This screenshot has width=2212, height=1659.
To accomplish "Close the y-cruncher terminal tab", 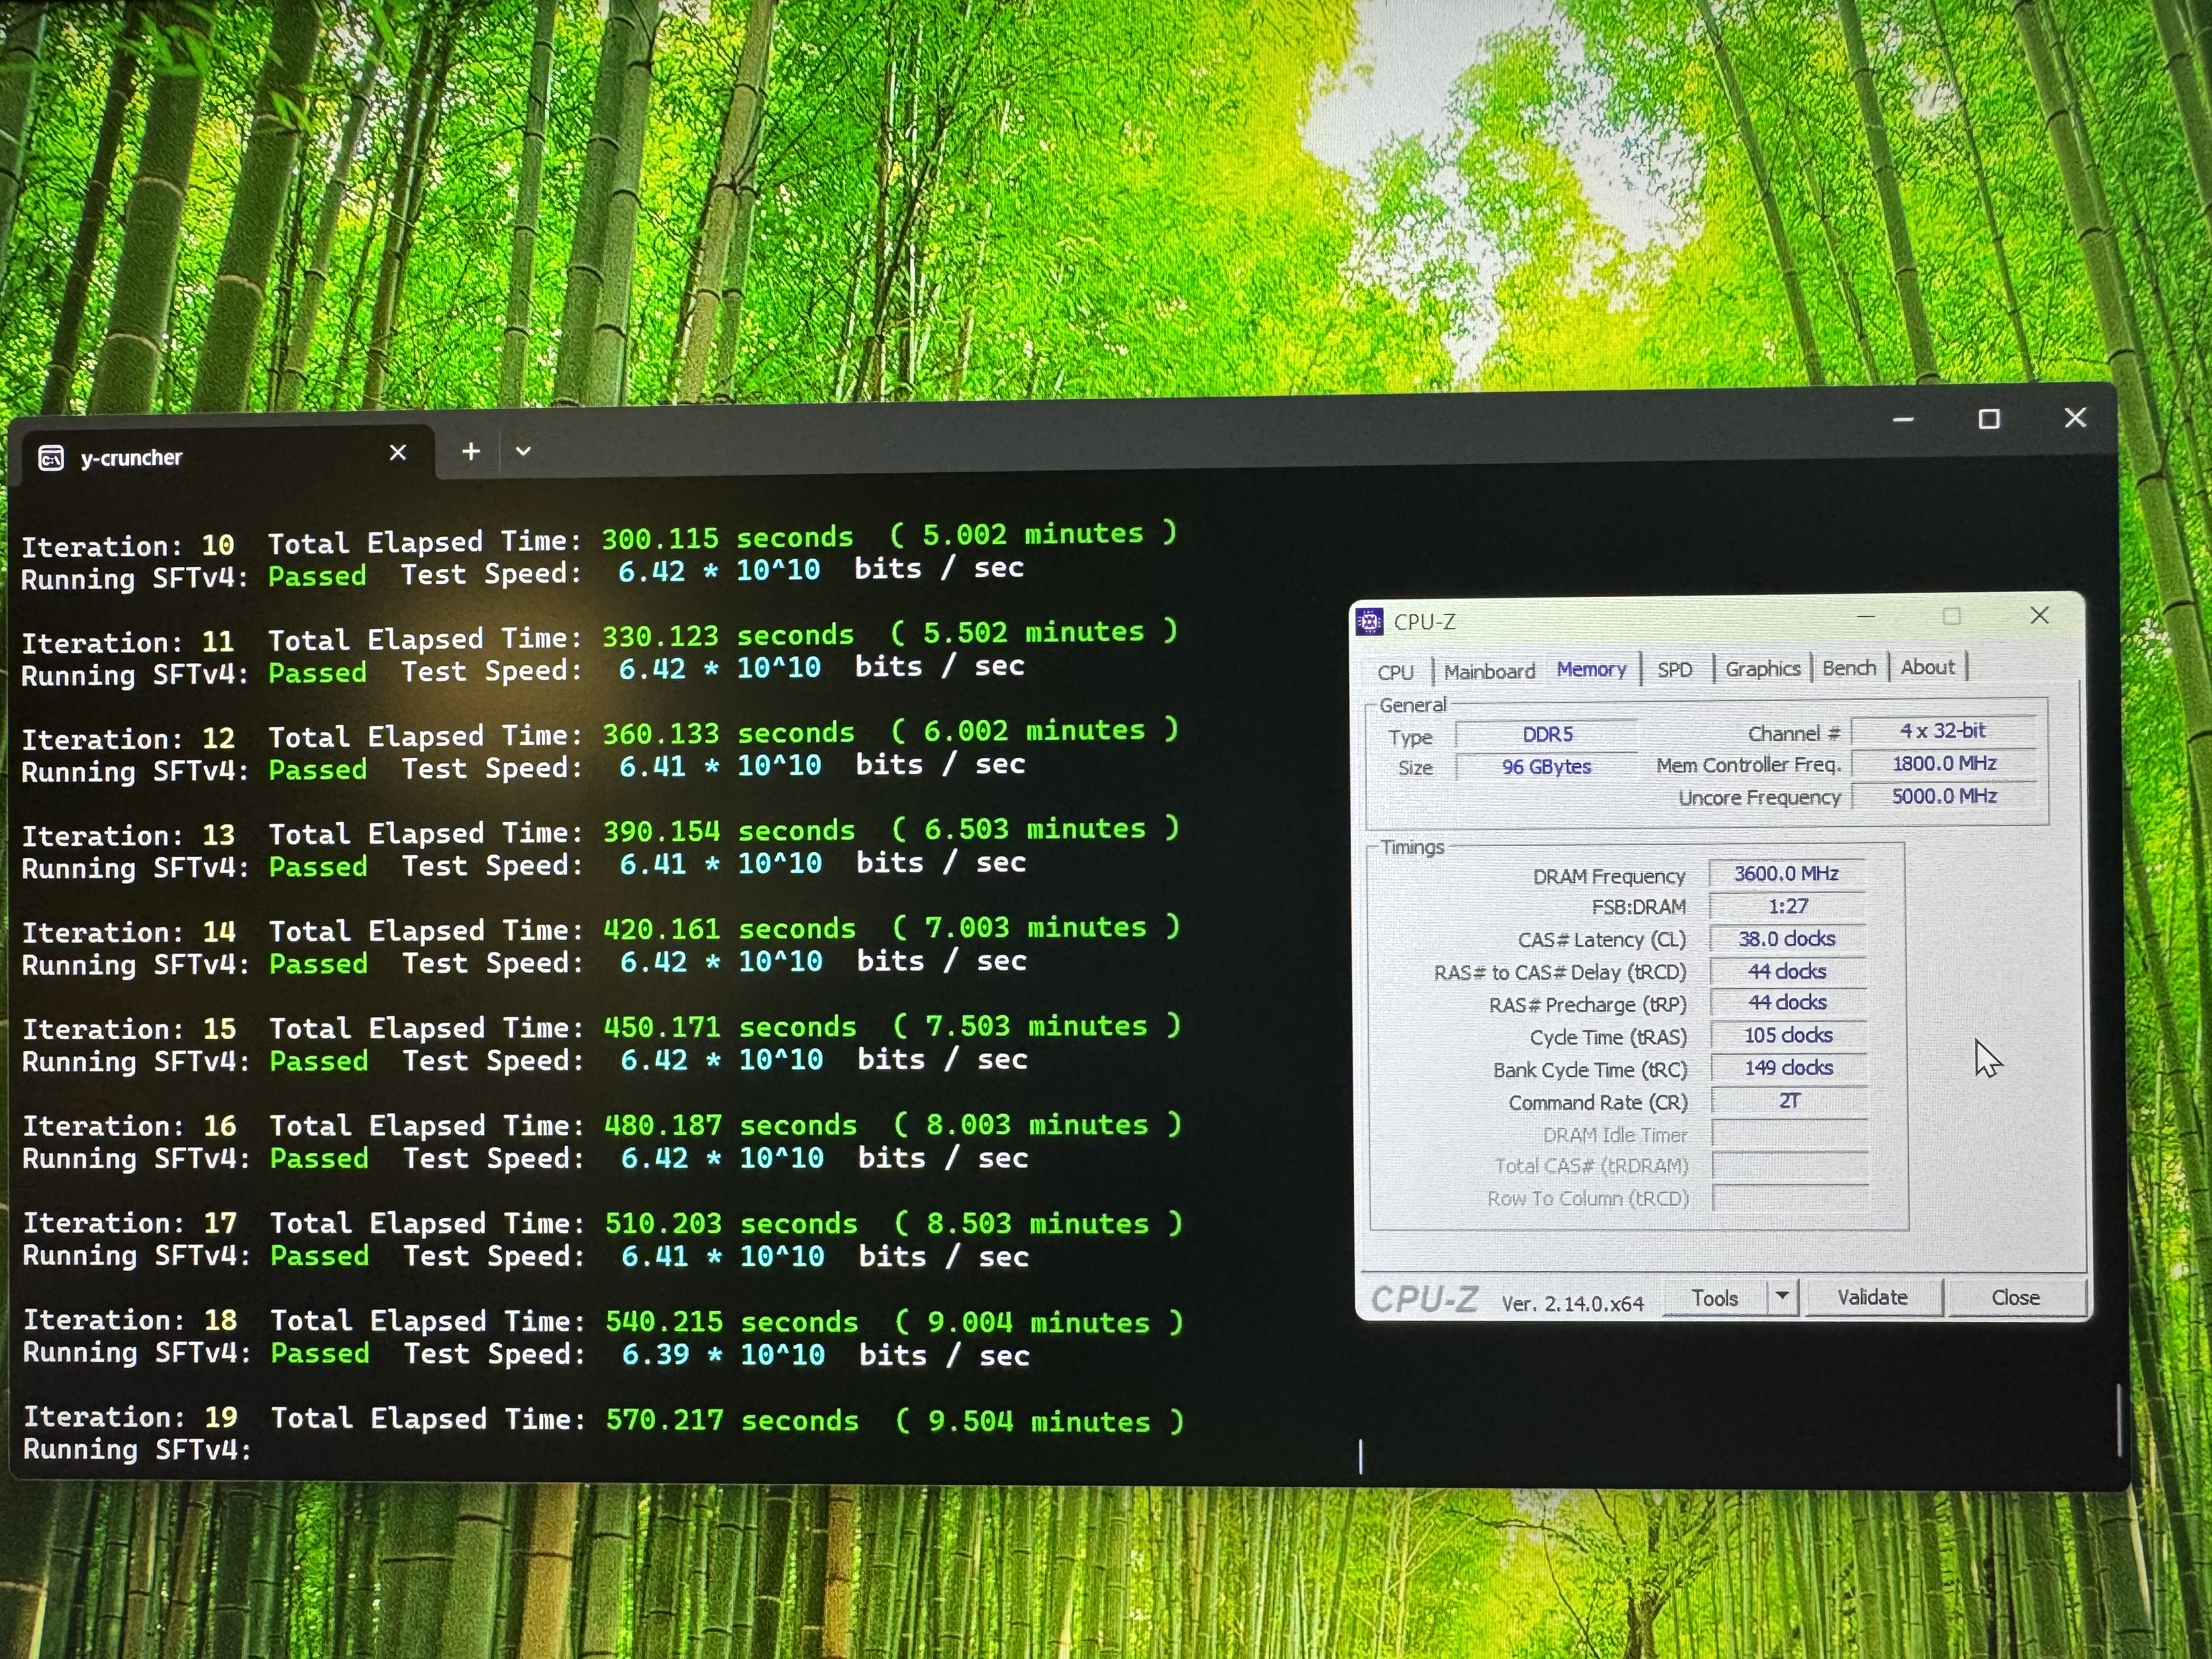I will pos(398,453).
